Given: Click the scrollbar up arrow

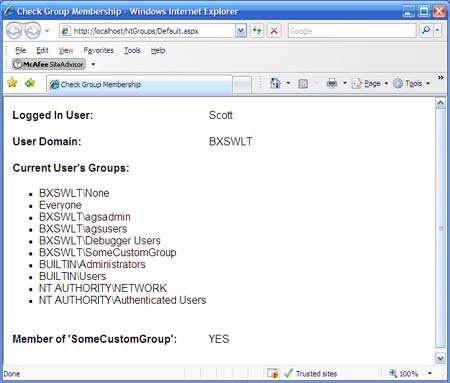Looking at the screenshot, I should click(440, 103).
